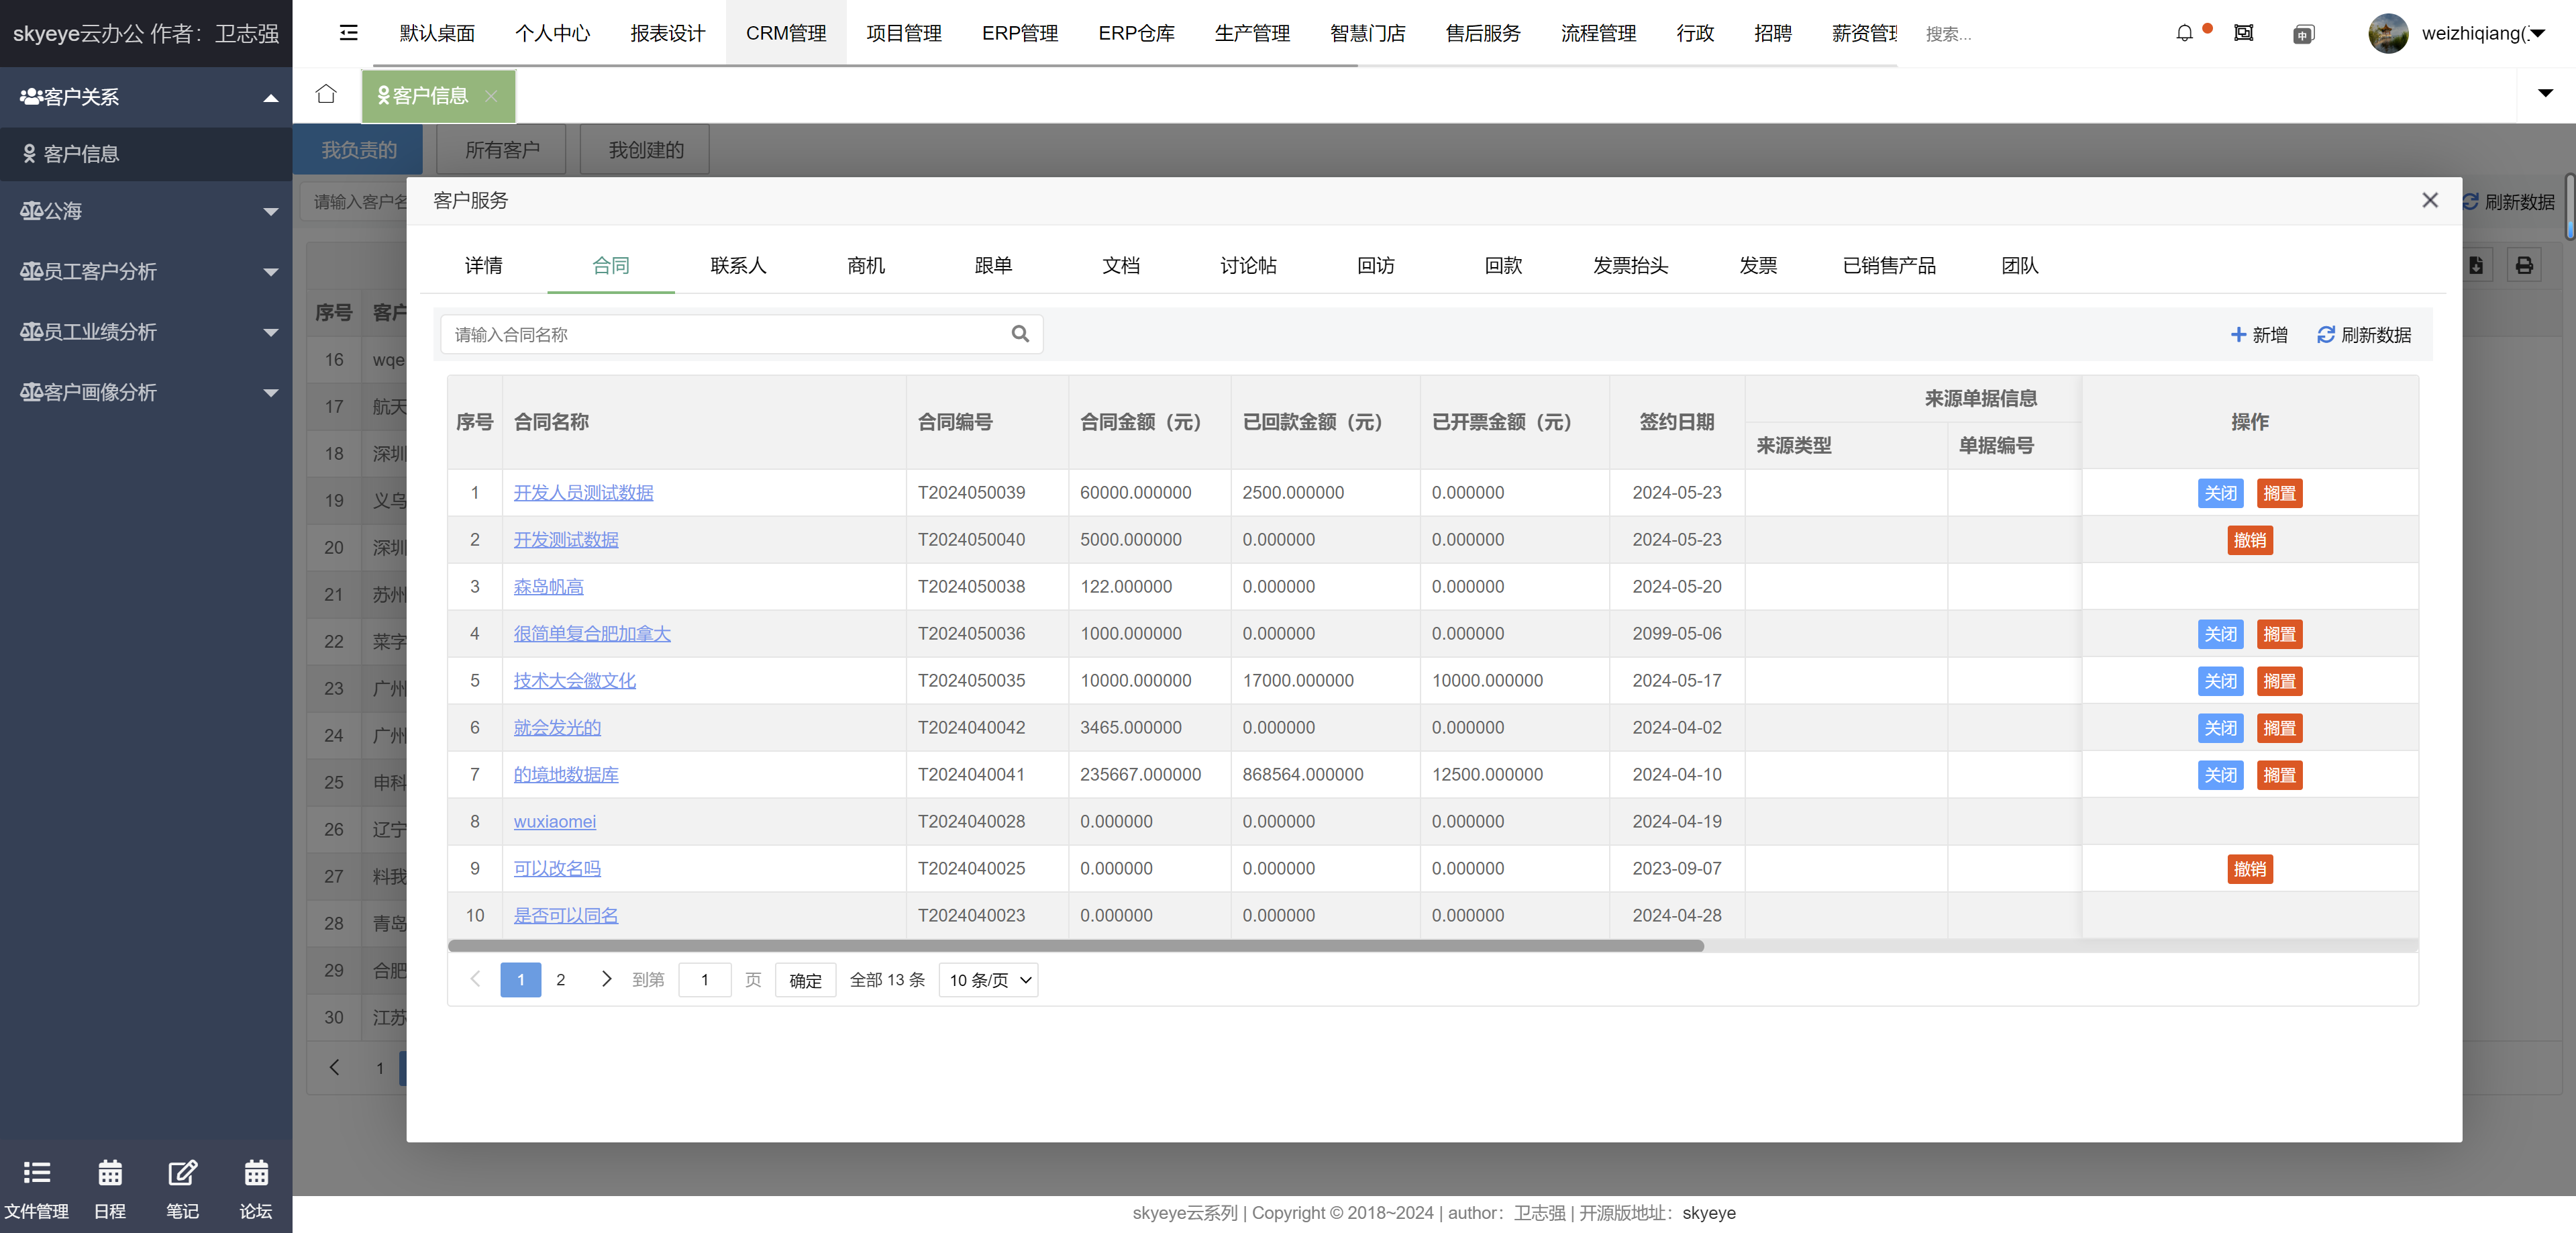The width and height of the screenshot is (2576, 1233).
Task: Switch to the 联系人 tab
Action: (x=738, y=265)
